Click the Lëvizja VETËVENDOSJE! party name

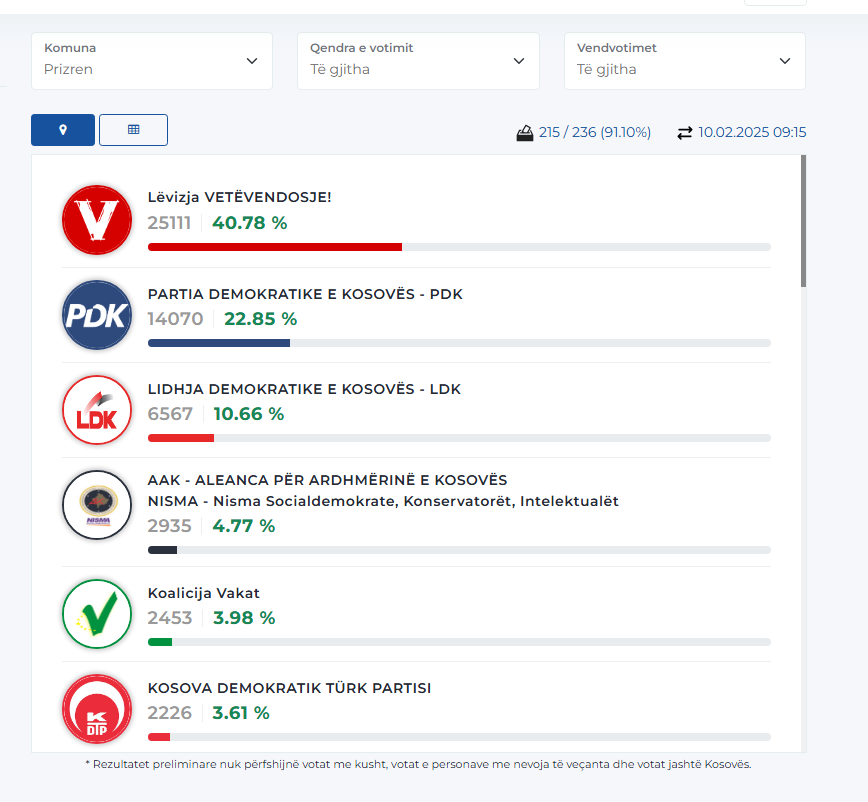239,197
